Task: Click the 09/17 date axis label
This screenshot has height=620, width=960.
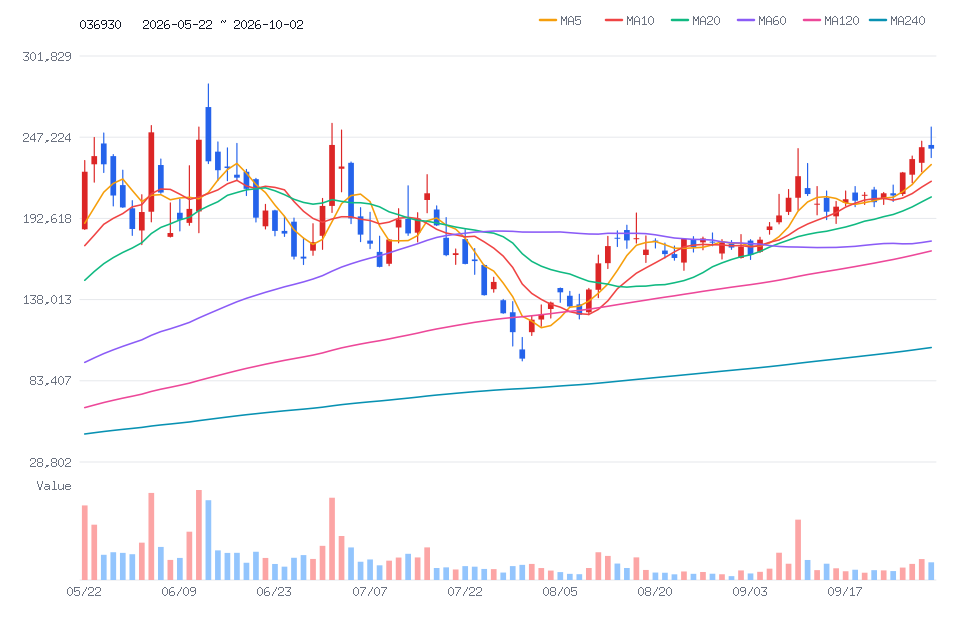Action: click(x=845, y=592)
